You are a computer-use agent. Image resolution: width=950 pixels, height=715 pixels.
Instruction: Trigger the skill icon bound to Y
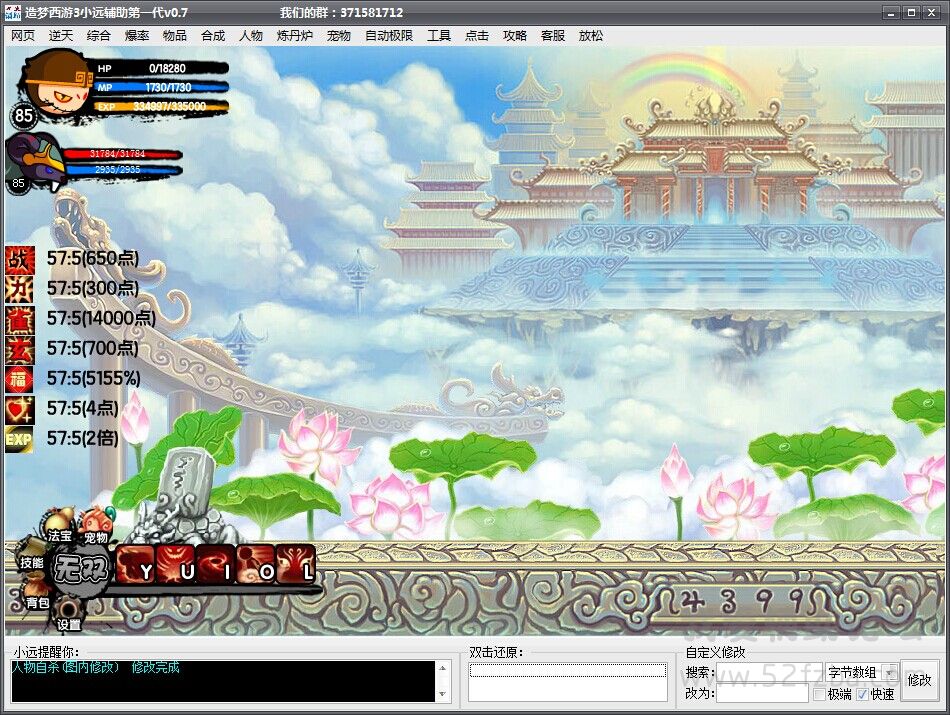pyautogui.click(x=136, y=566)
